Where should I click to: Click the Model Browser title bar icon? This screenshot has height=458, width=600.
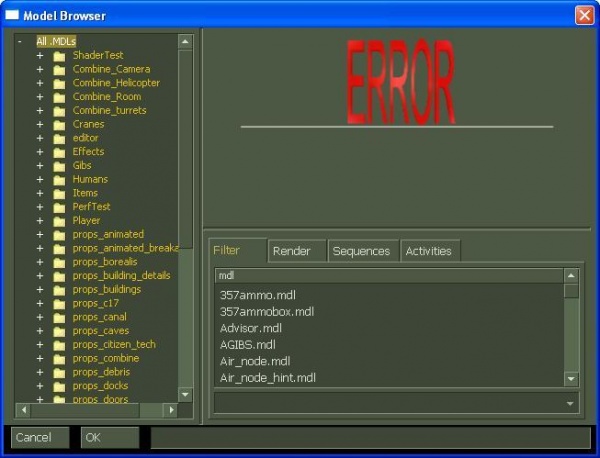coord(12,15)
